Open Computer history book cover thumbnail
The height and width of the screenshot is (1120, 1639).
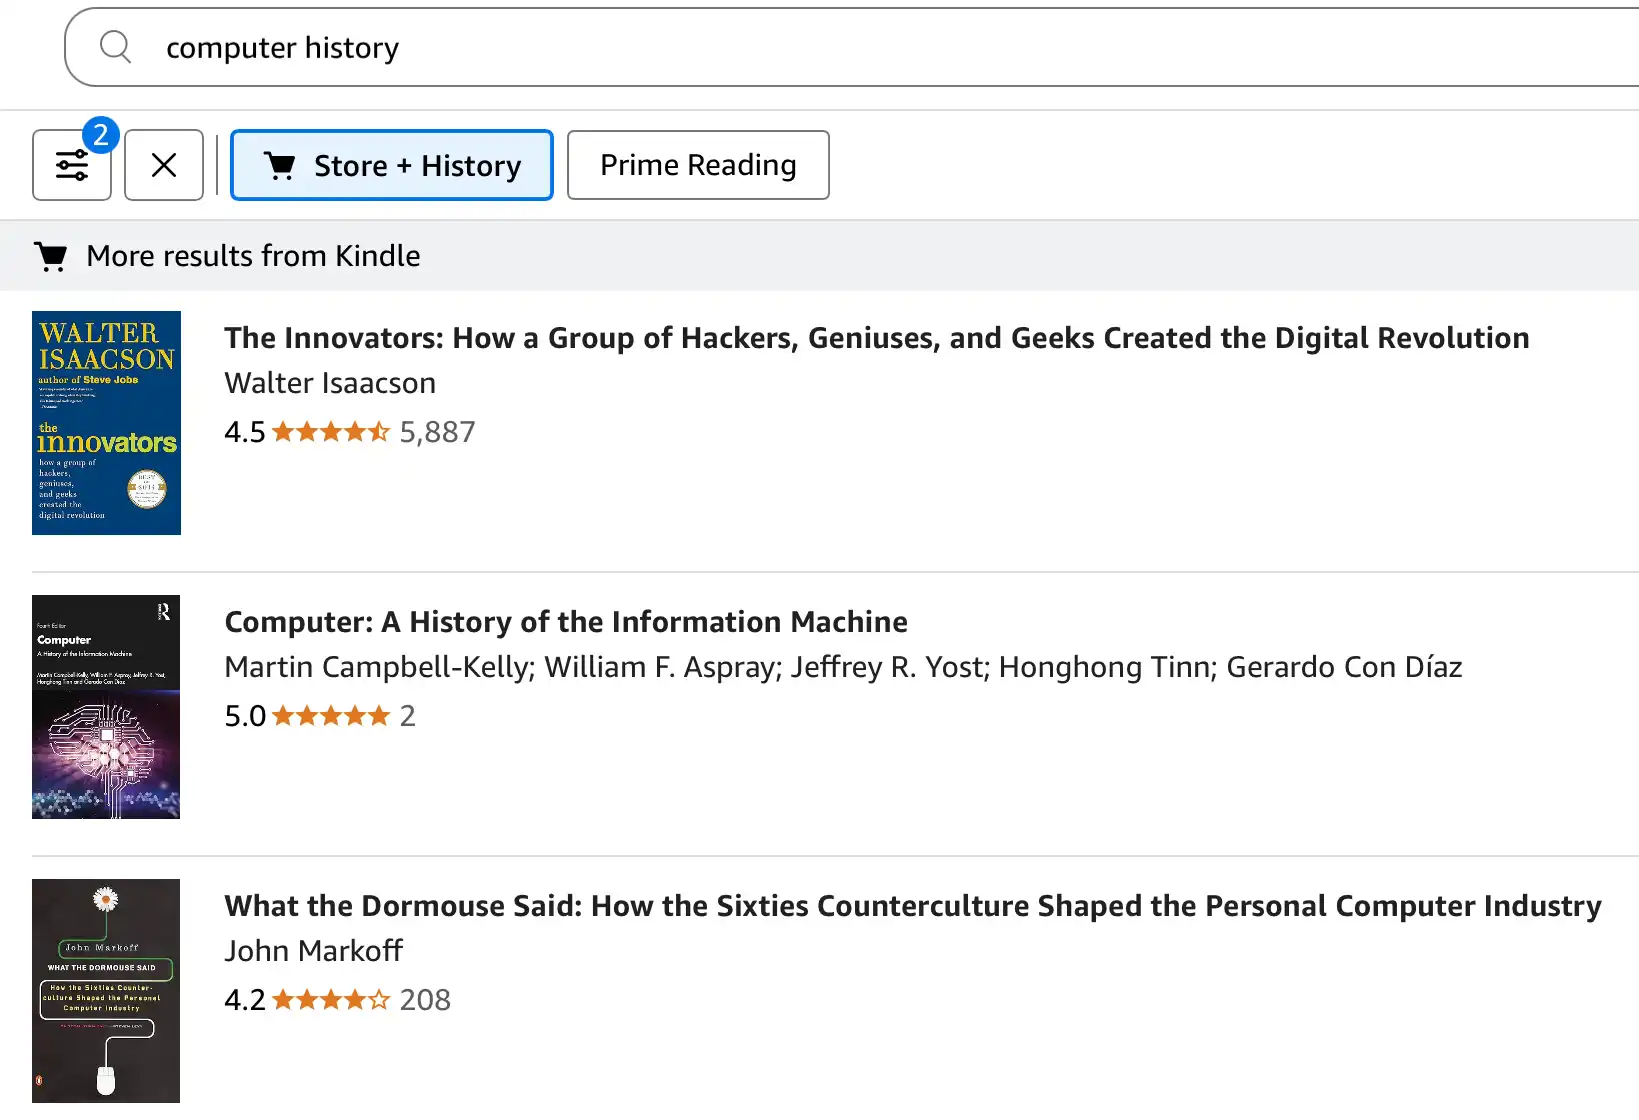106,707
